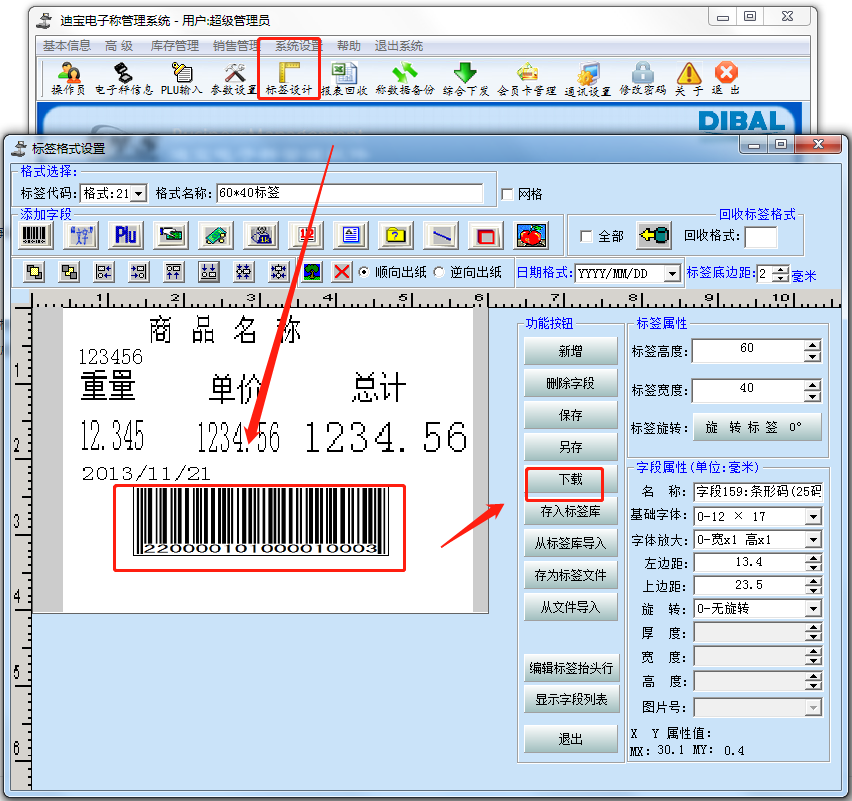Screen dimensions: 852x801
Task: Click the 显示字段列表 button
Action: click(x=571, y=699)
